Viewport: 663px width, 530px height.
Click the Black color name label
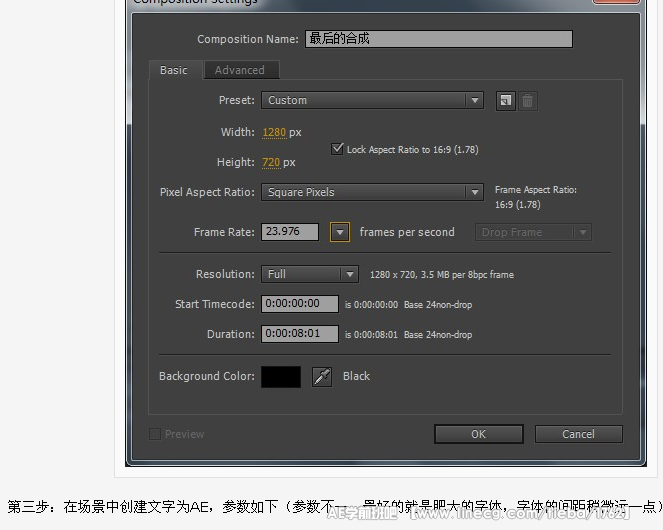pyautogui.click(x=356, y=376)
